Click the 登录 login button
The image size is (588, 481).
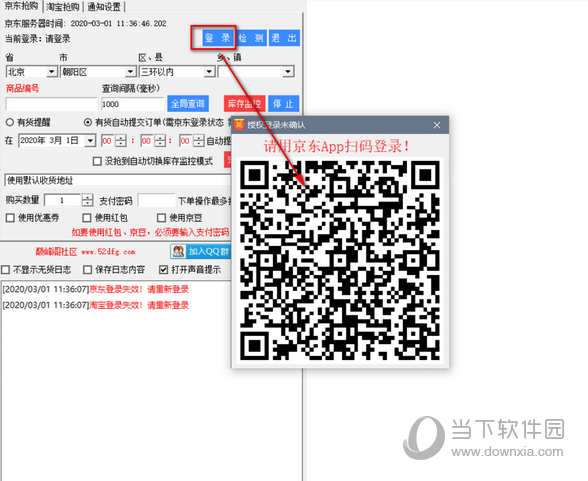pyautogui.click(x=217, y=38)
